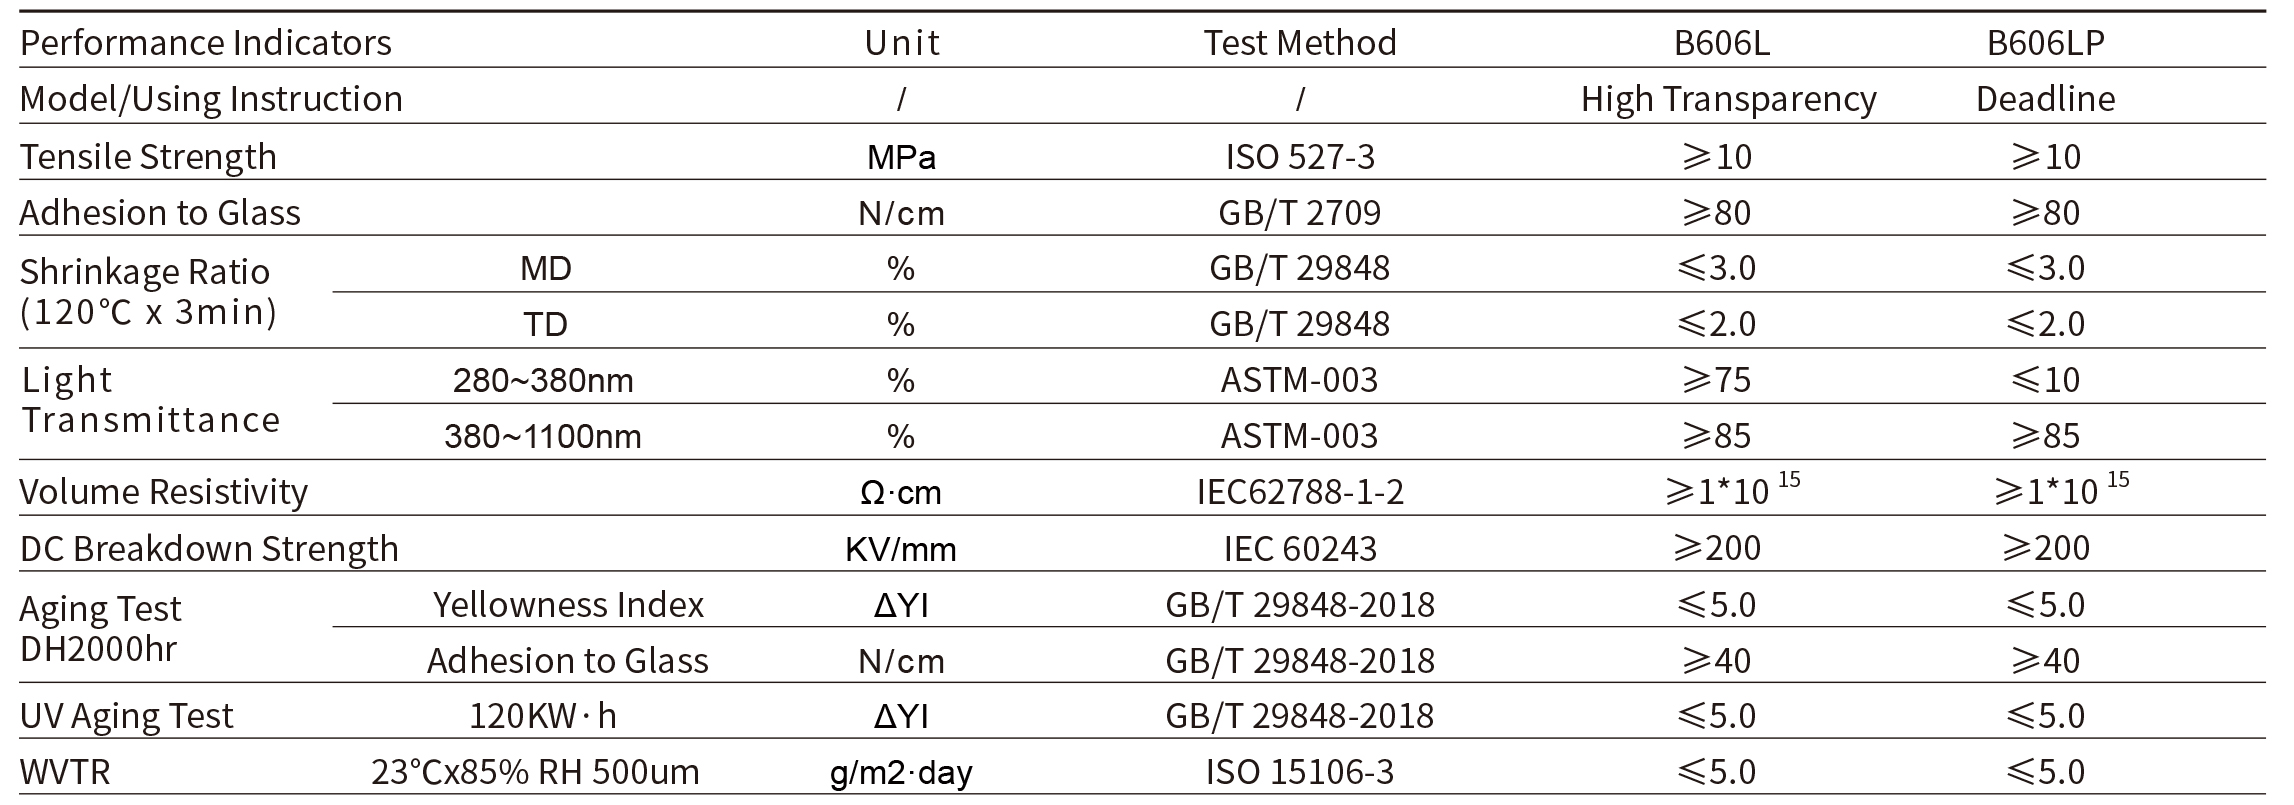
Task: Select the High Transparency cell
Action: tap(1728, 99)
